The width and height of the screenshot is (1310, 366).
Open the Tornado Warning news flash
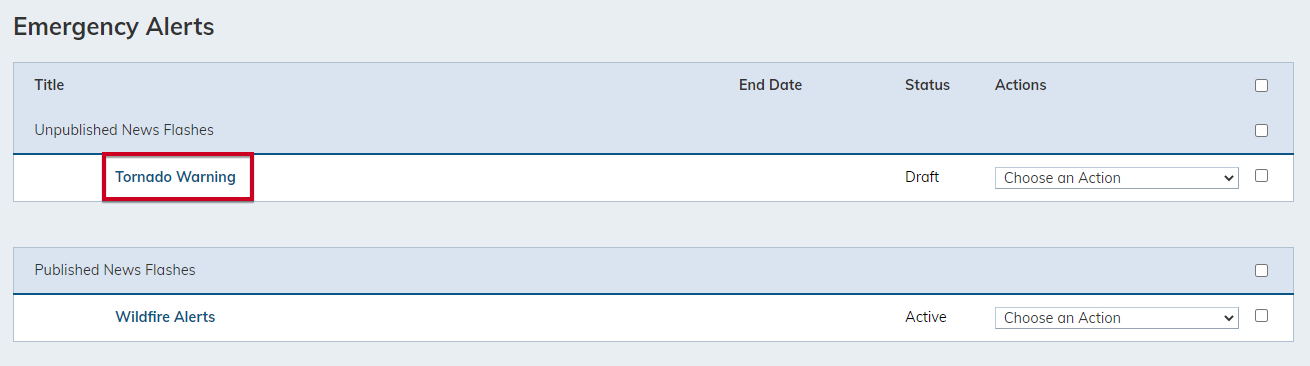point(175,177)
